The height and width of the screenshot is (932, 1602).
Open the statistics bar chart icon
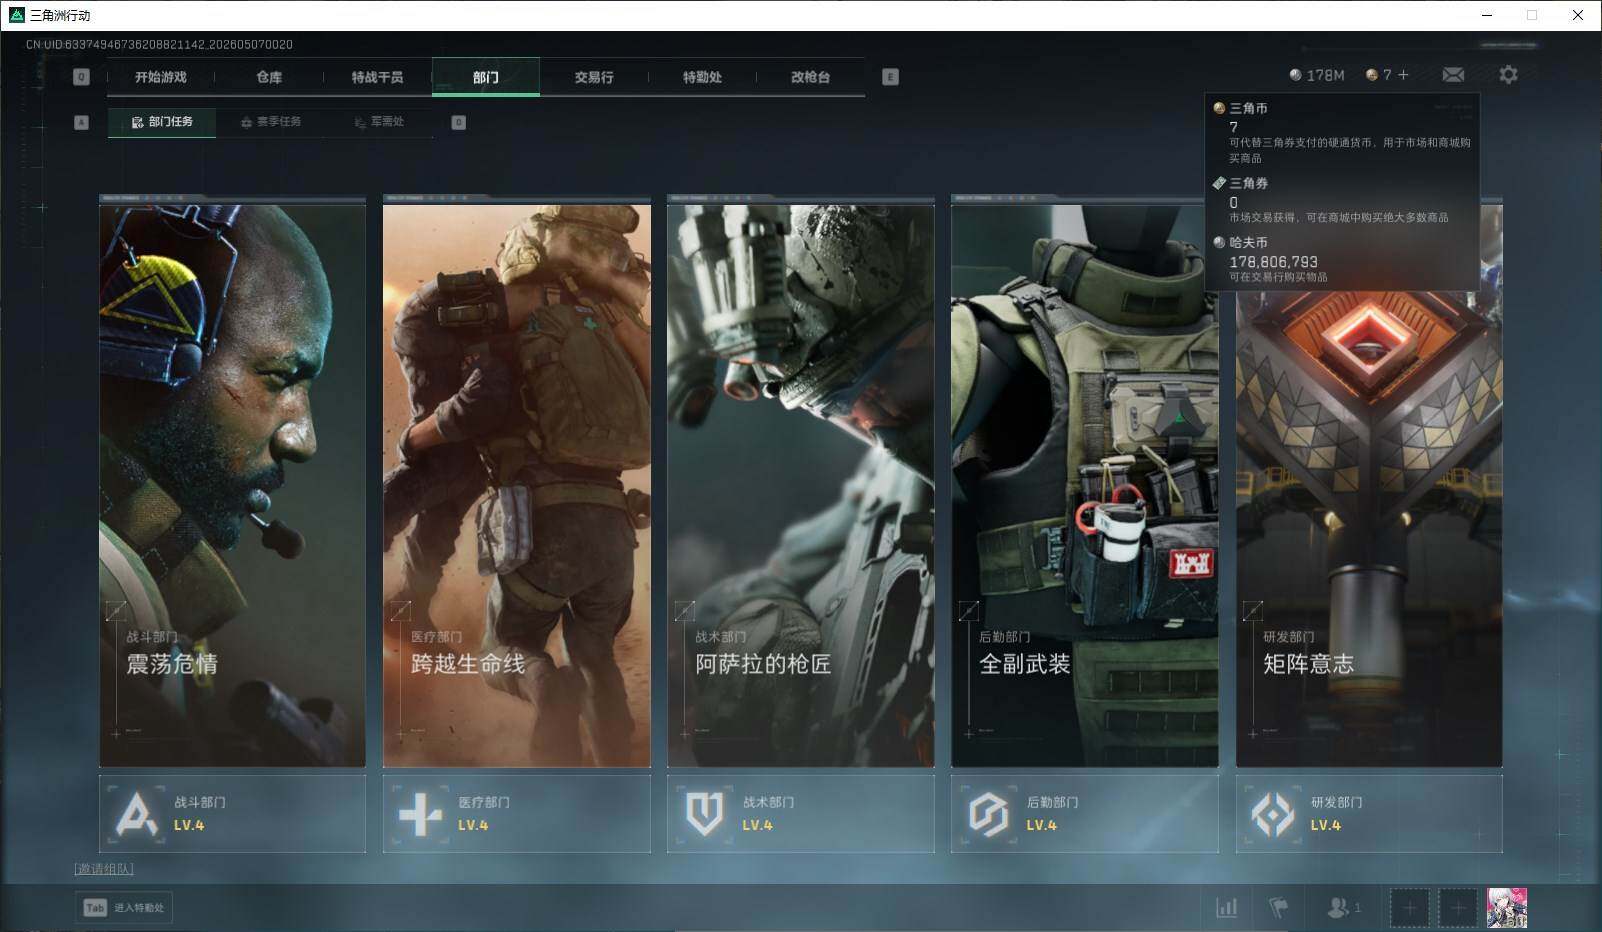pos(1227,907)
